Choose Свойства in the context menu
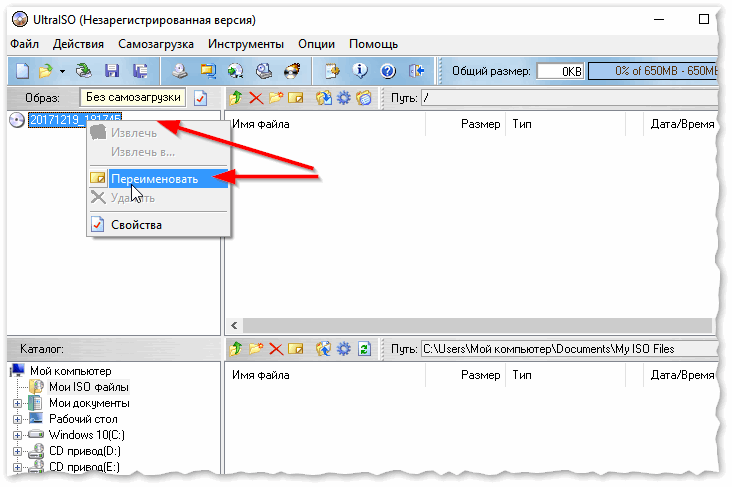 [x=159, y=225]
